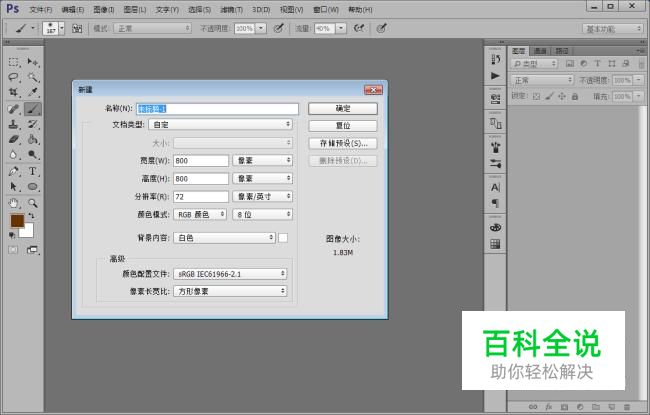Open the 图层(L) menu
Image resolution: width=650 pixels, height=415 pixels.
(135, 9)
